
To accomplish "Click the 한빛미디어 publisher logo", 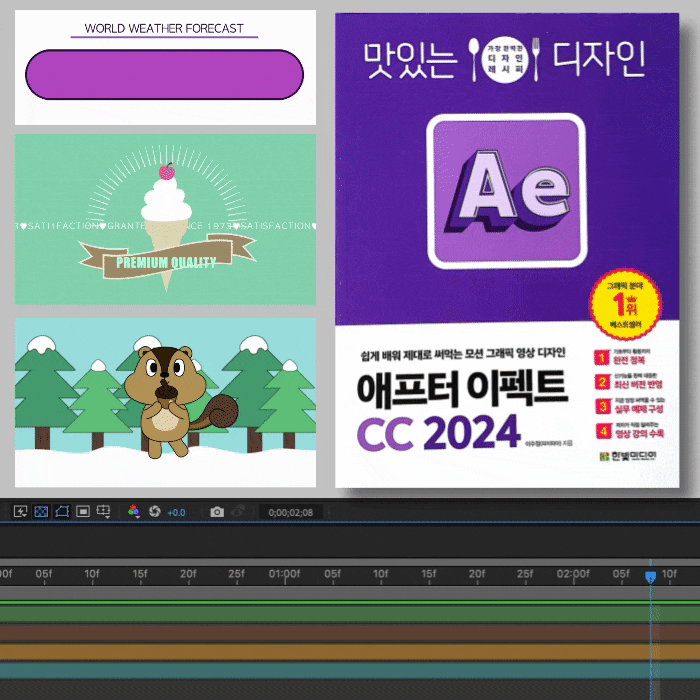I will [629, 456].
